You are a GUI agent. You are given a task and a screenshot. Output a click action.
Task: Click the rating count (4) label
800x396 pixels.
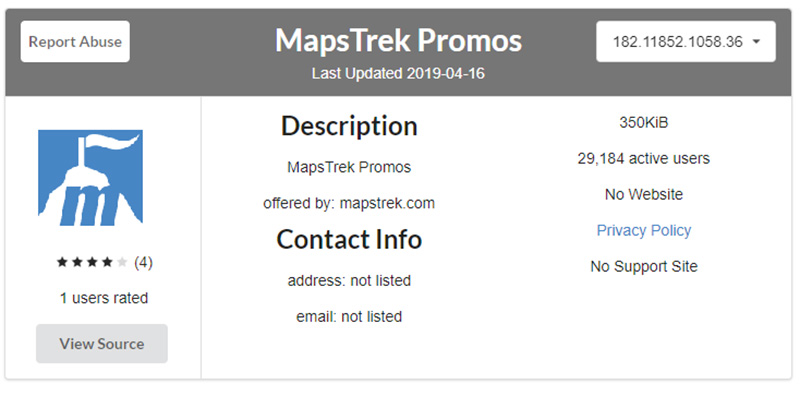[x=143, y=263]
